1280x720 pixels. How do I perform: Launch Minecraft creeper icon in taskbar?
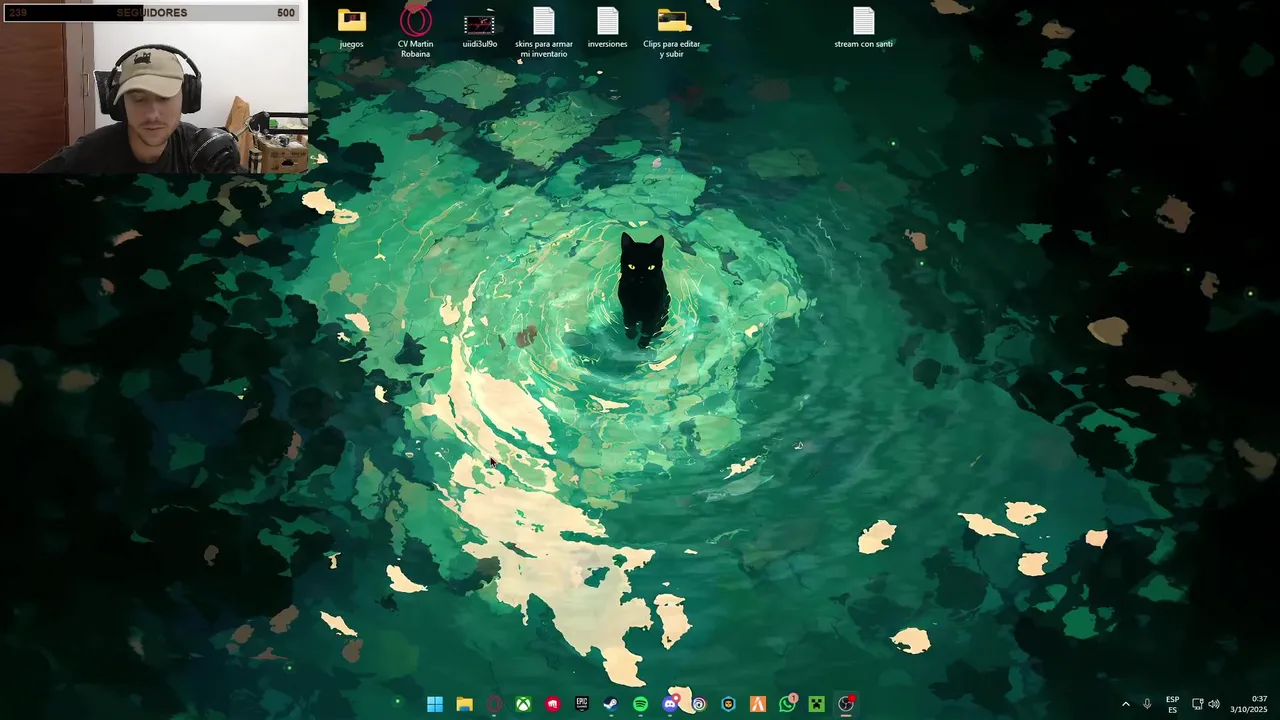(x=817, y=704)
